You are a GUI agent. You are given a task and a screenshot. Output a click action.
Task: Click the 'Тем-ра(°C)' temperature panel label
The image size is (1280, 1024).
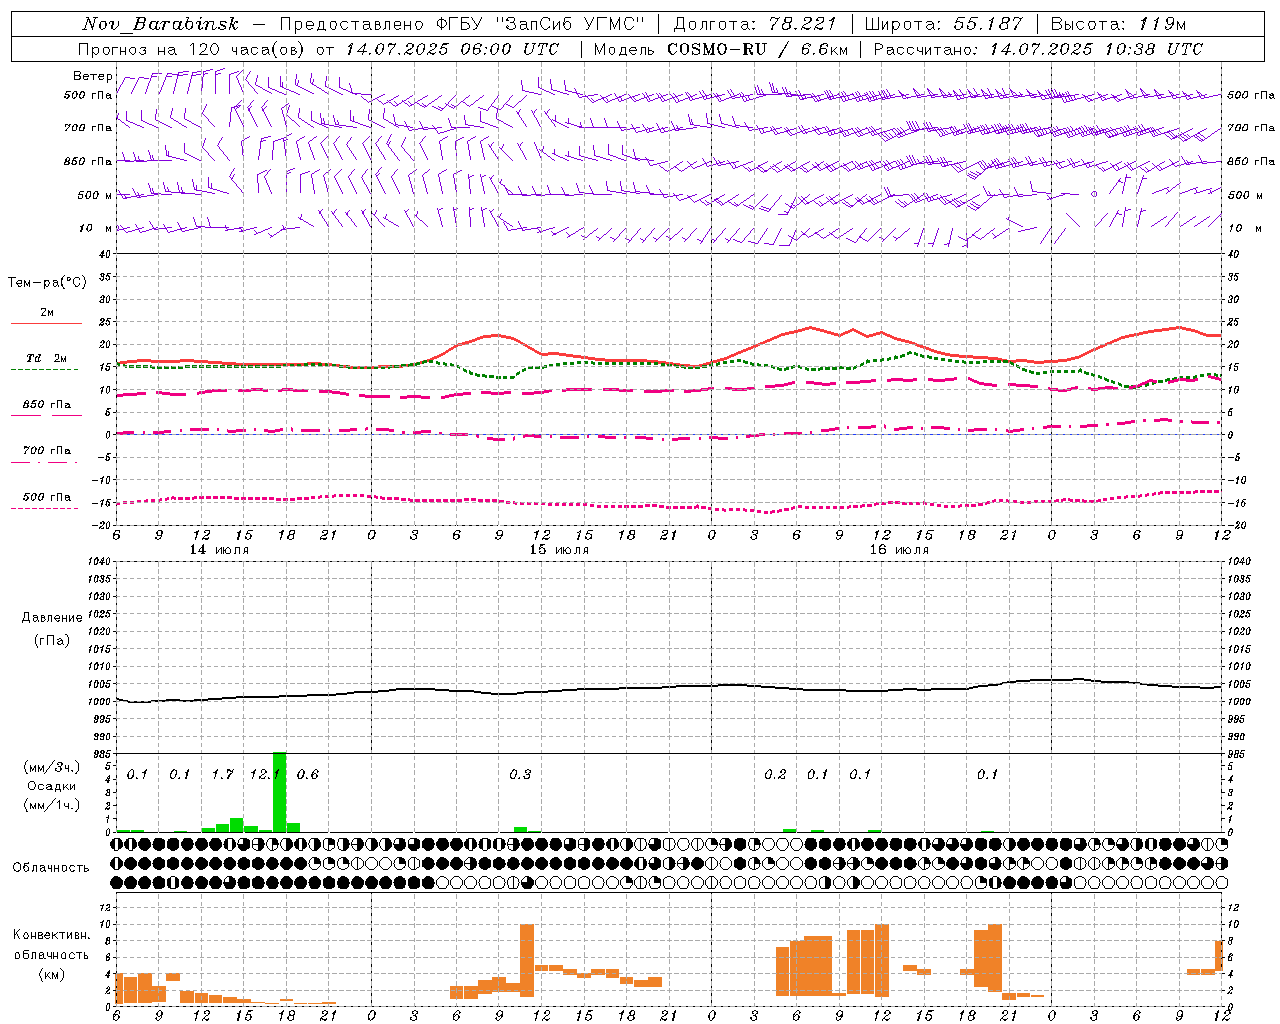(47, 283)
